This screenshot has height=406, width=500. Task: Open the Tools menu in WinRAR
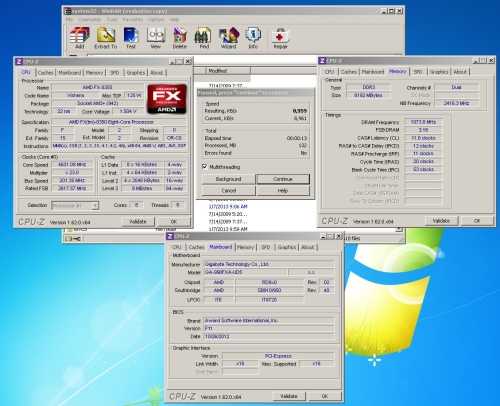click(112, 20)
